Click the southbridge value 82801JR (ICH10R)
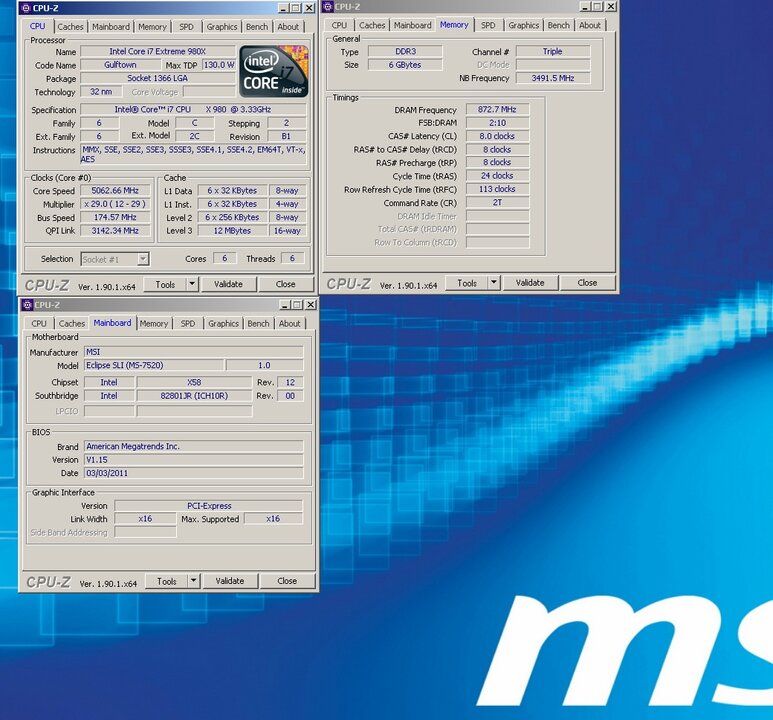 tap(194, 396)
